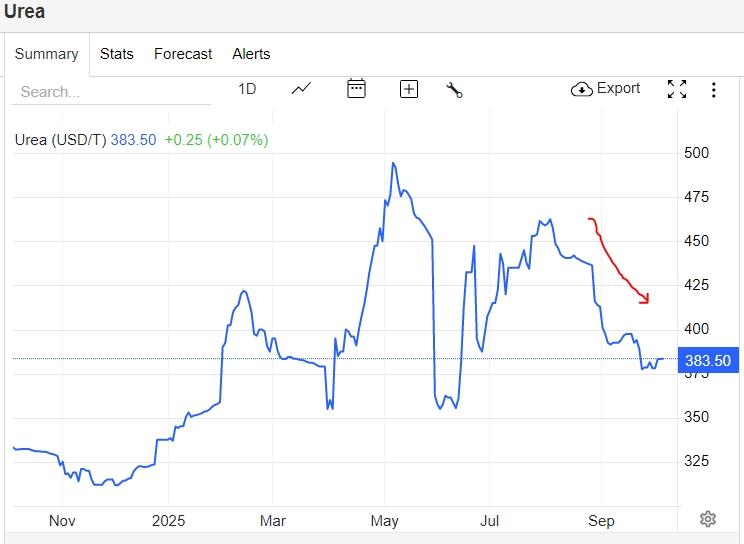Open chart settings gear at bottom right

[x=708, y=518]
